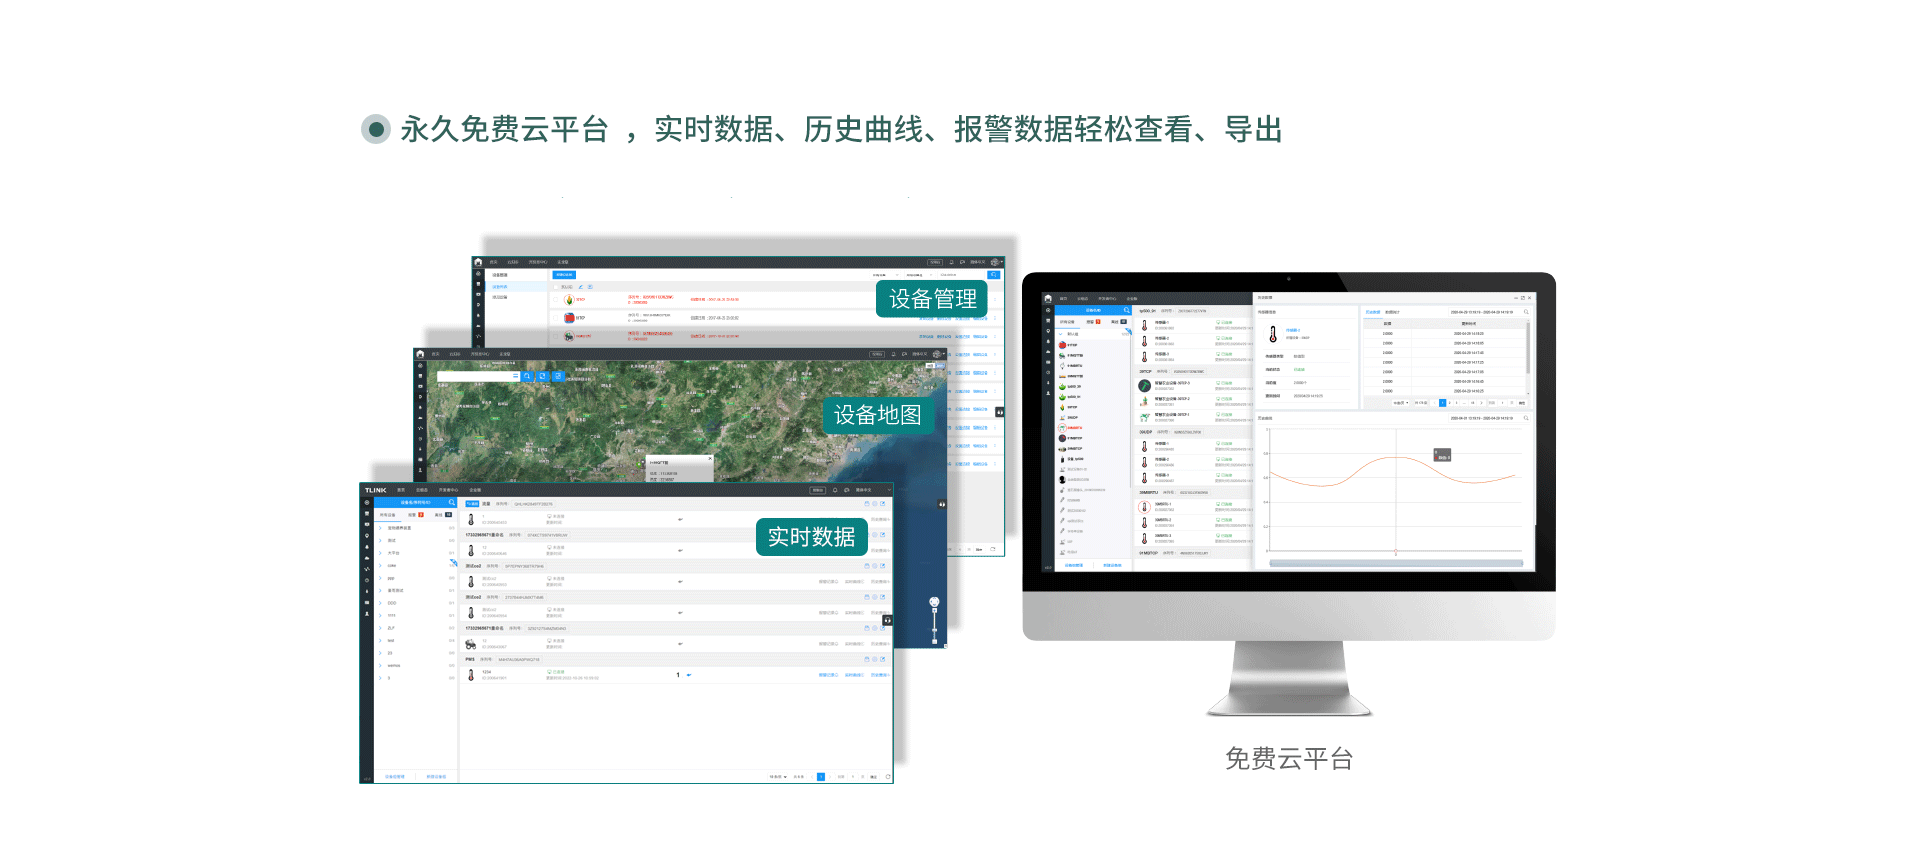Click the map search magnifier button
Viewport: 1920px width, 860px height.
527,376
